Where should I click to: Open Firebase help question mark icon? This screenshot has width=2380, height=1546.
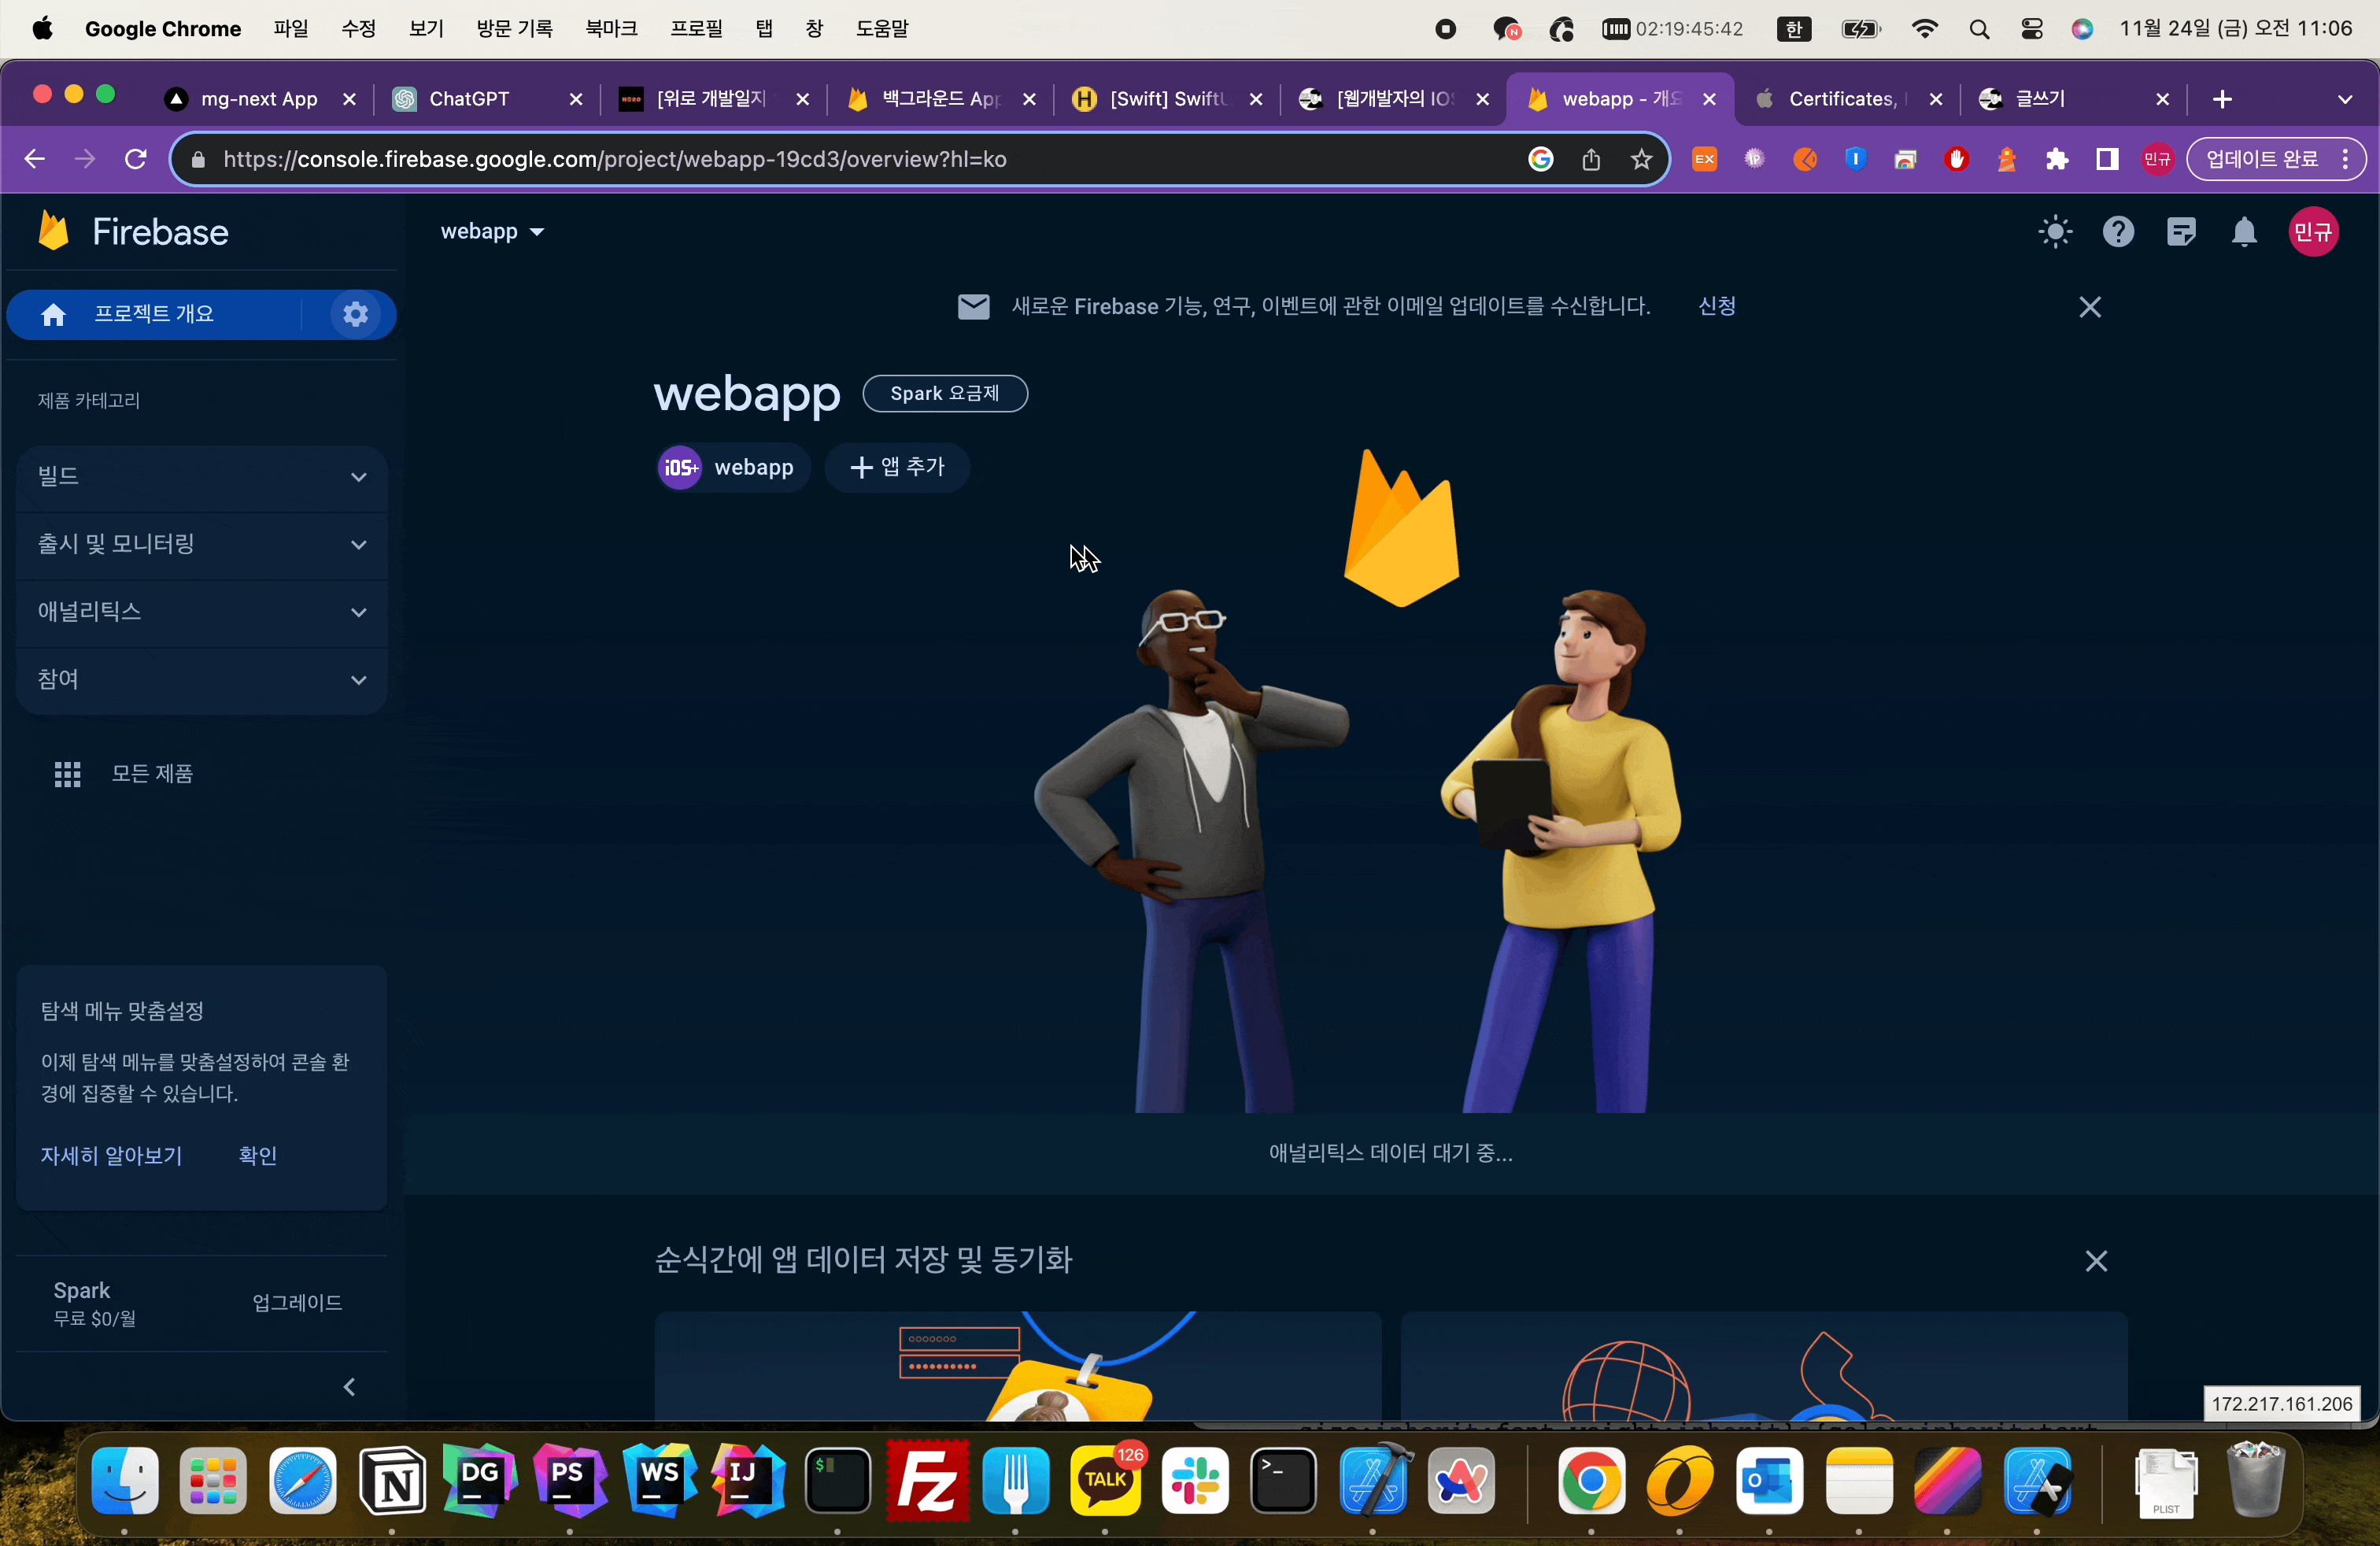click(x=2117, y=232)
